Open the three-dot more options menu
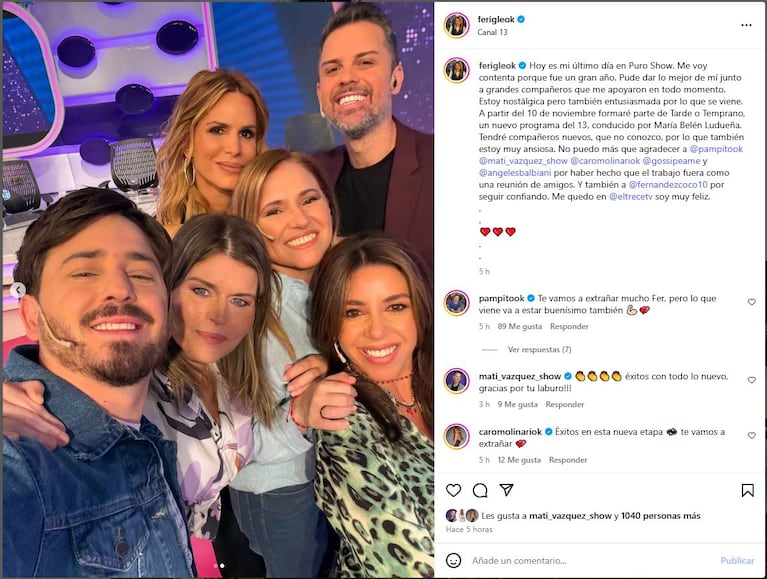 coord(746,25)
